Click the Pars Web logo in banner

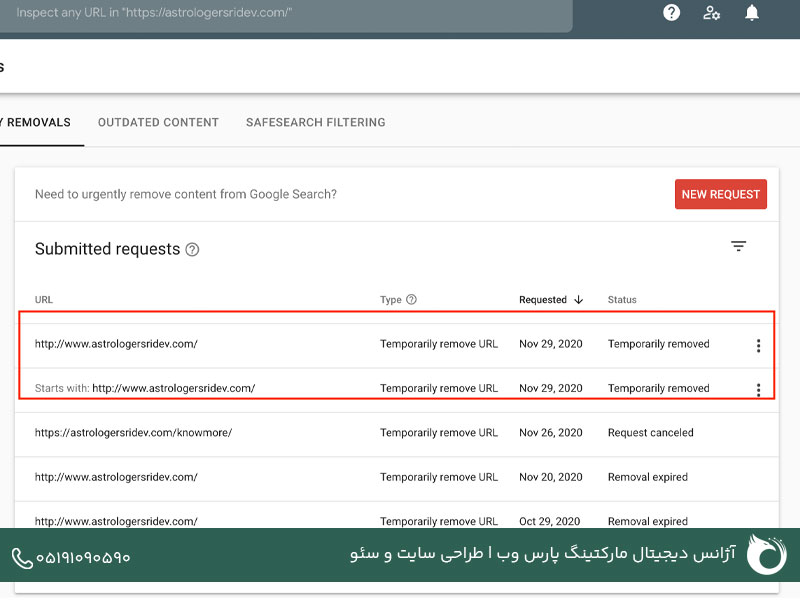click(x=766, y=555)
